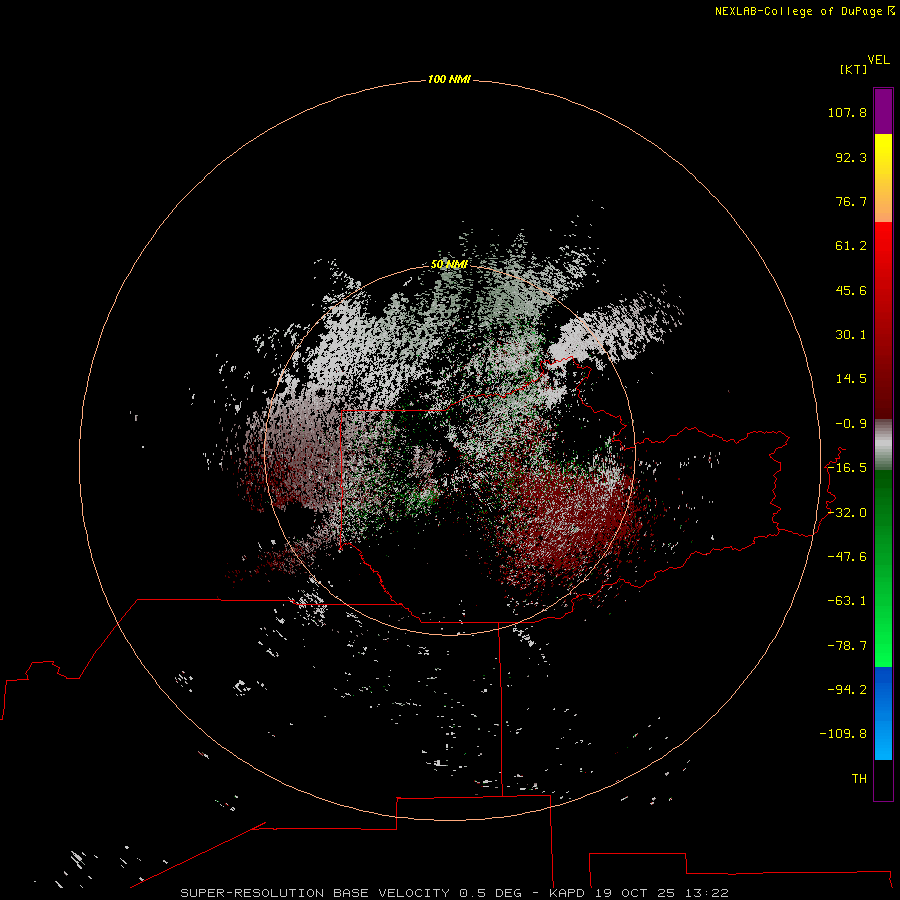900x900 pixels.
Task: Click the 14.5 velocity scale value
Action: [851, 379]
